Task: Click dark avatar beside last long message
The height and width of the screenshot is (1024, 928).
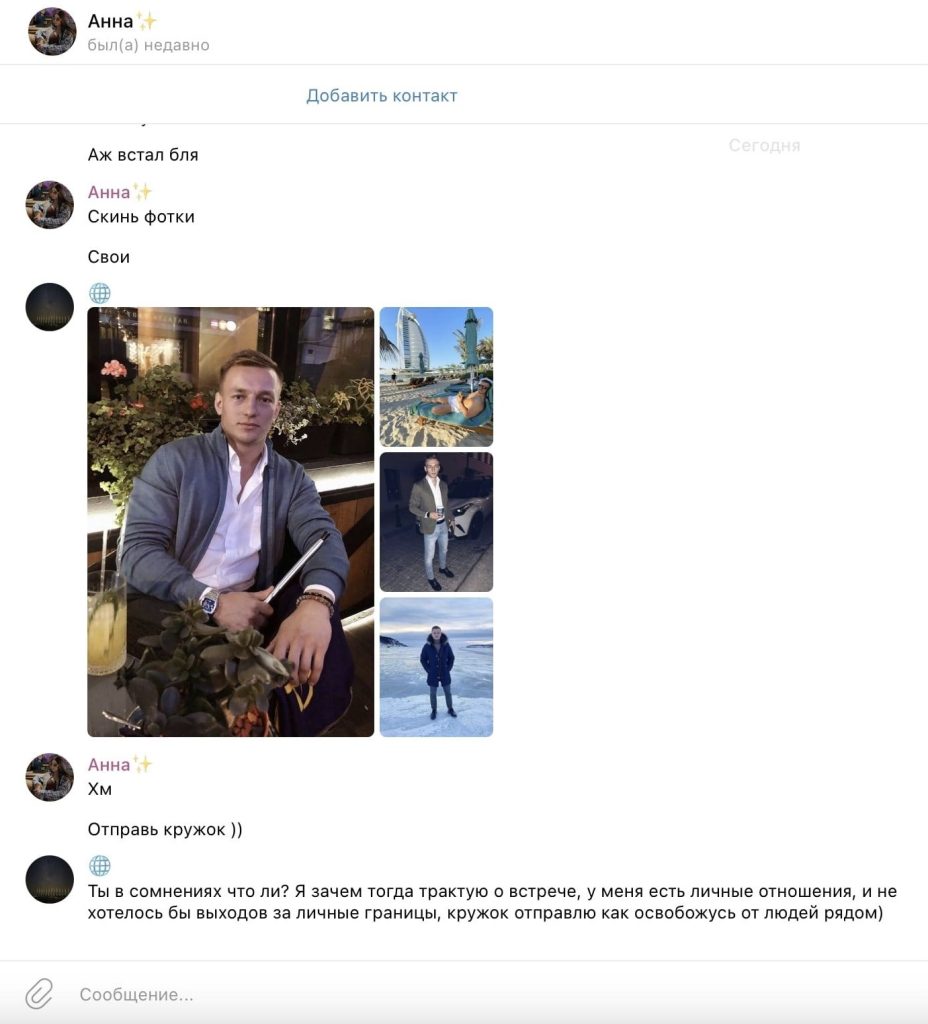Action: click(50, 879)
